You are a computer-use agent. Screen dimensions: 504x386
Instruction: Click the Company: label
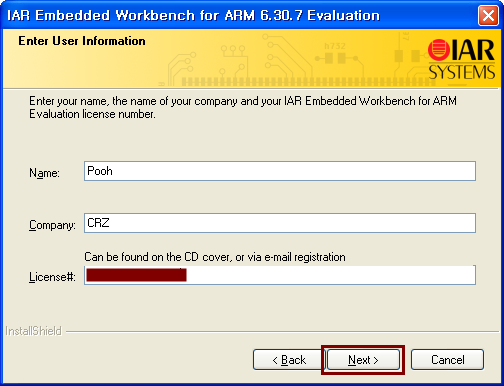(x=52, y=225)
